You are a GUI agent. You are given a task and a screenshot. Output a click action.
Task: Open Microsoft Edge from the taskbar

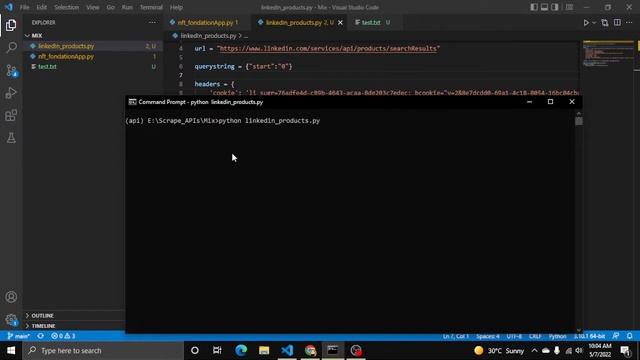pos(241,351)
